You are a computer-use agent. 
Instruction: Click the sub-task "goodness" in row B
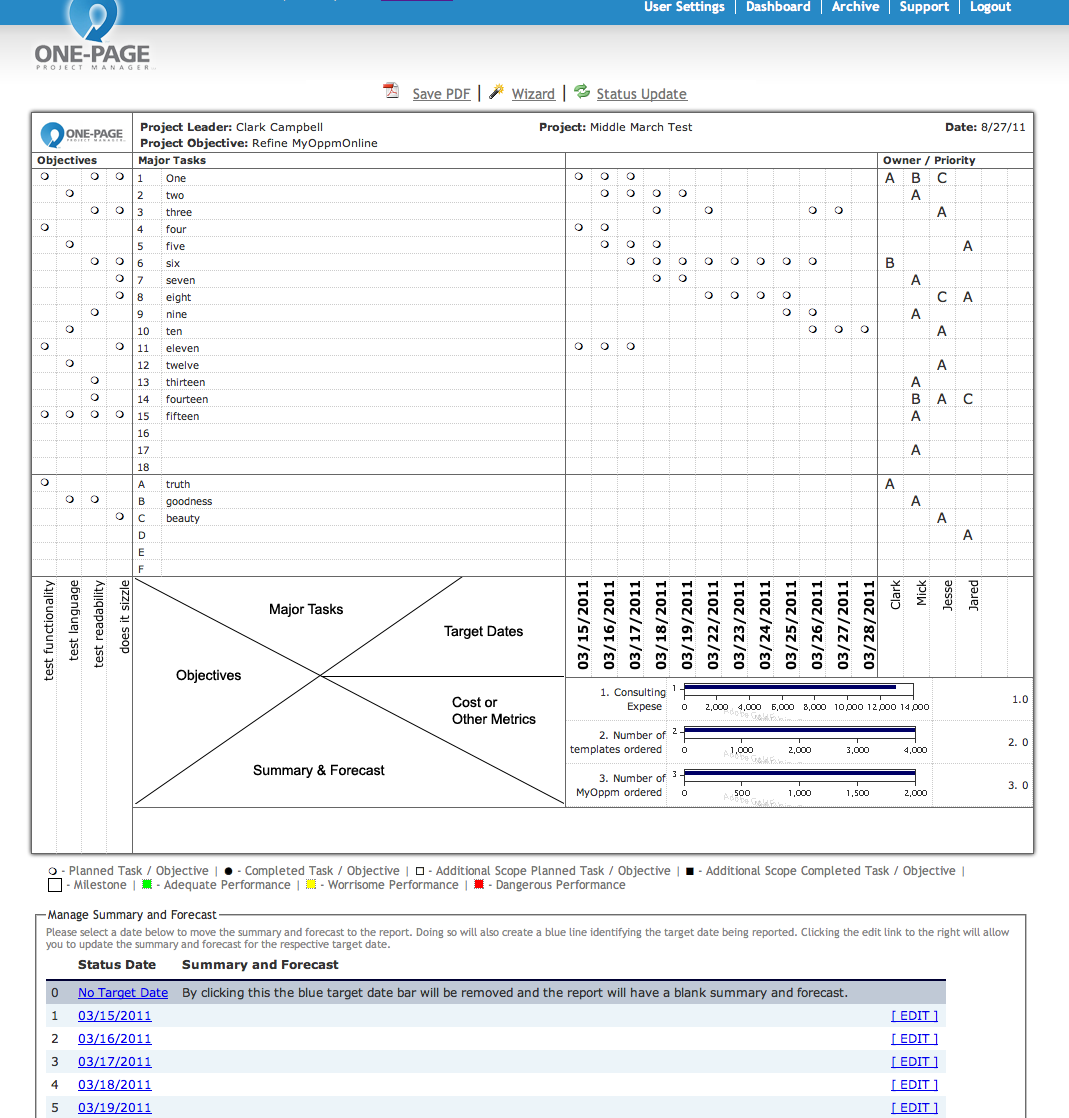point(189,501)
